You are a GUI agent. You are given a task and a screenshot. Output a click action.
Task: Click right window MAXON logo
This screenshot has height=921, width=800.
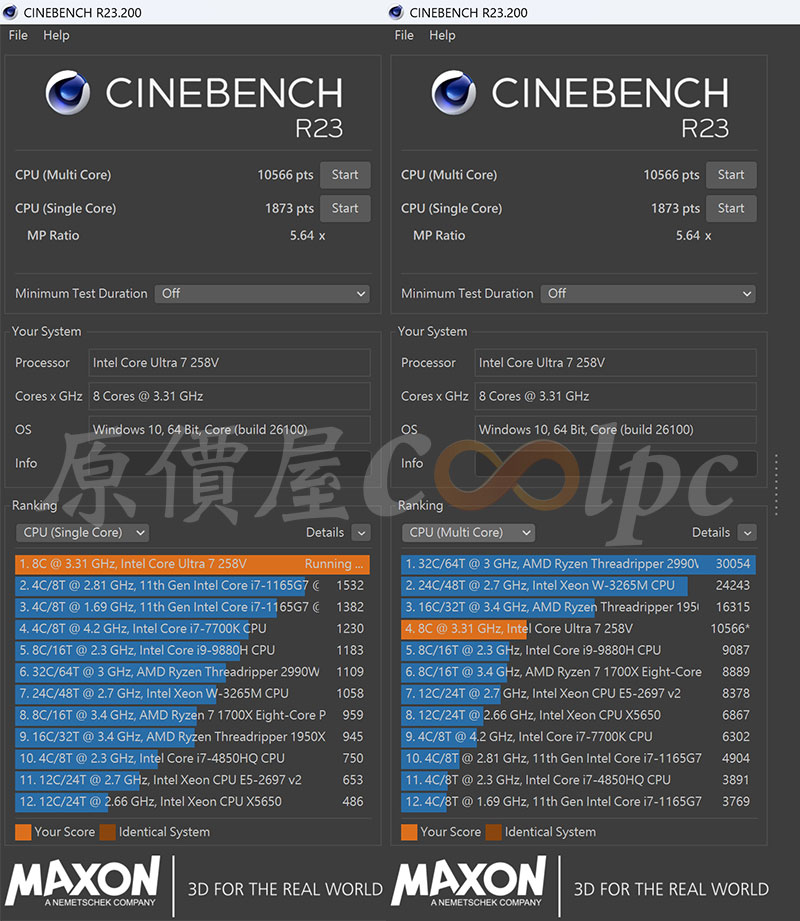point(469,881)
